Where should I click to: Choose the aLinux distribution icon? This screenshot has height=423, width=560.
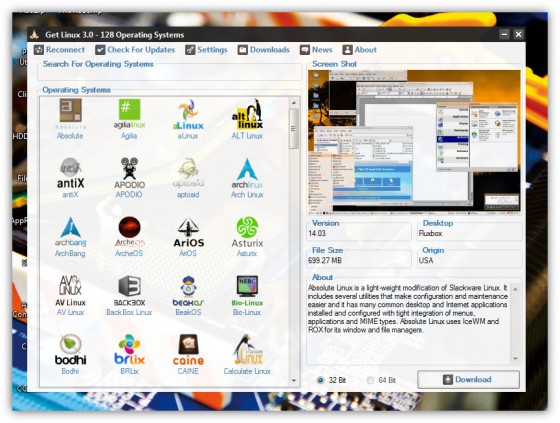pyautogui.click(x=188, y=115)
